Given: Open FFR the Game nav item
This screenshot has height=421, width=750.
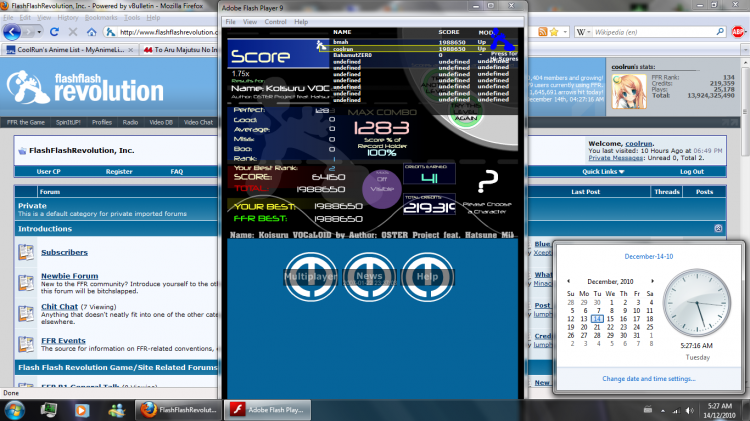Looking at the screenshot, I should point(26,122).
